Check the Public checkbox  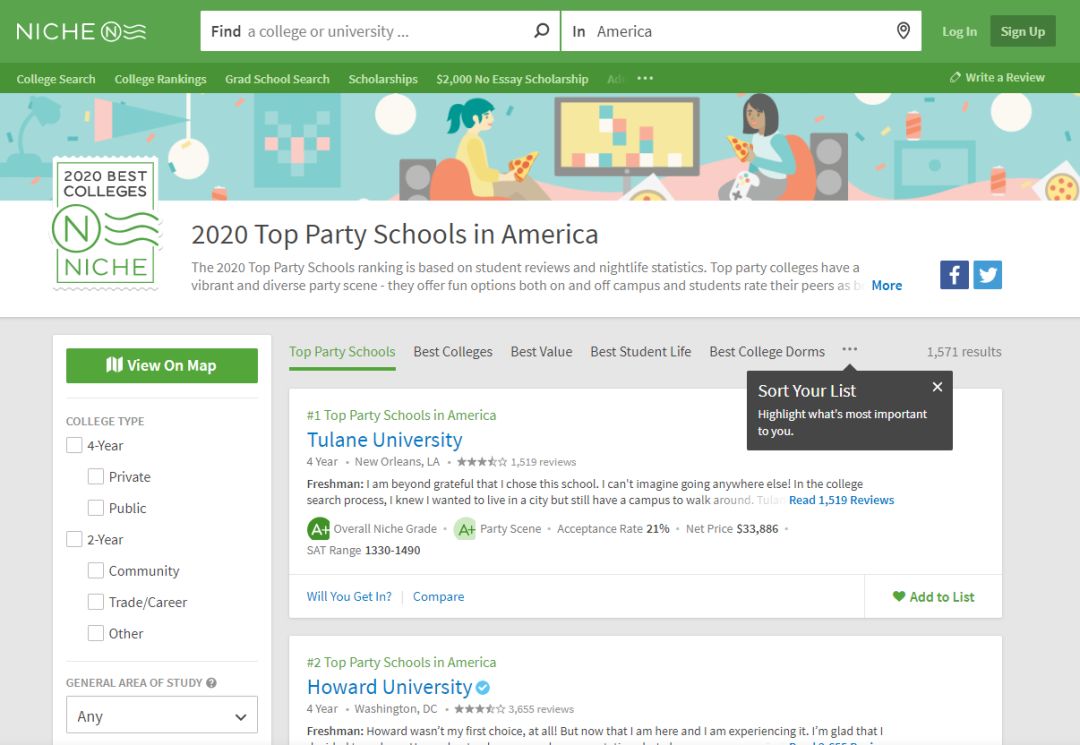pos(96,508)
